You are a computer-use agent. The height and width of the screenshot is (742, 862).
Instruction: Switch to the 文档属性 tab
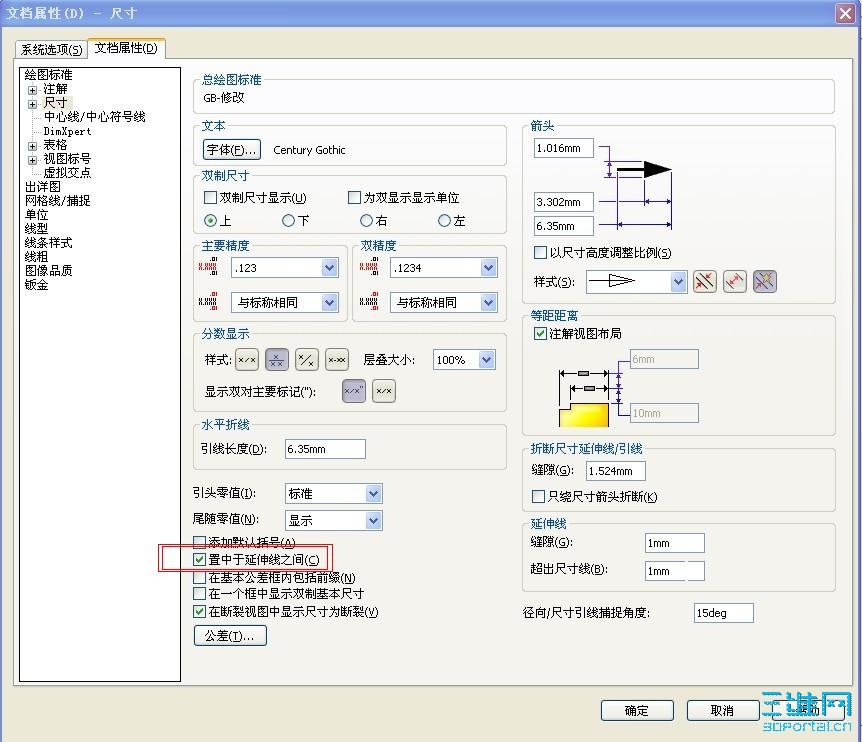click(x=126, y=48)
